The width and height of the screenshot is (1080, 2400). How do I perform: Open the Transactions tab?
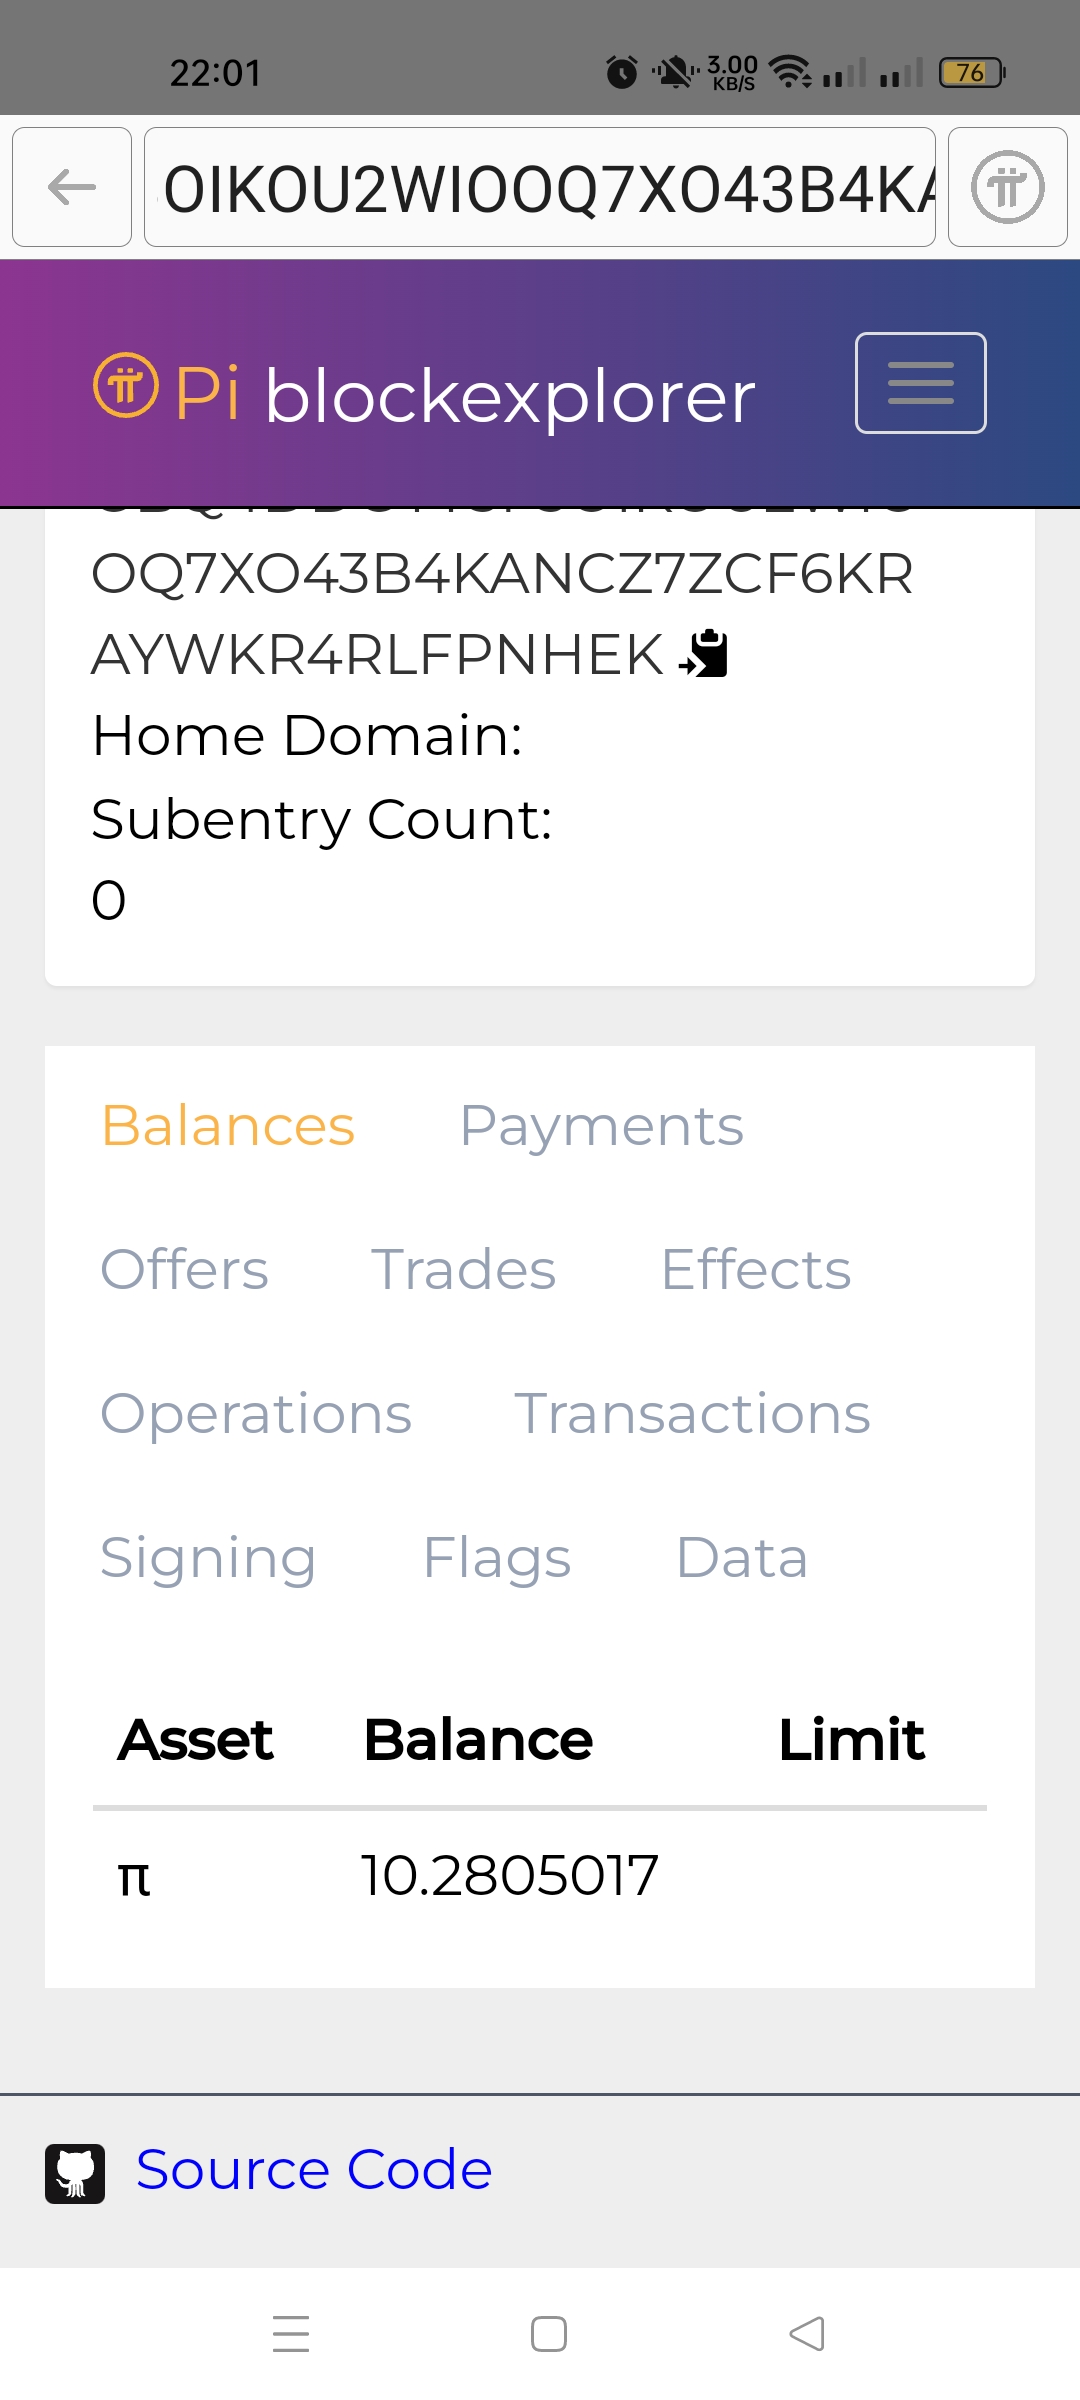[x=692, y=1414]
